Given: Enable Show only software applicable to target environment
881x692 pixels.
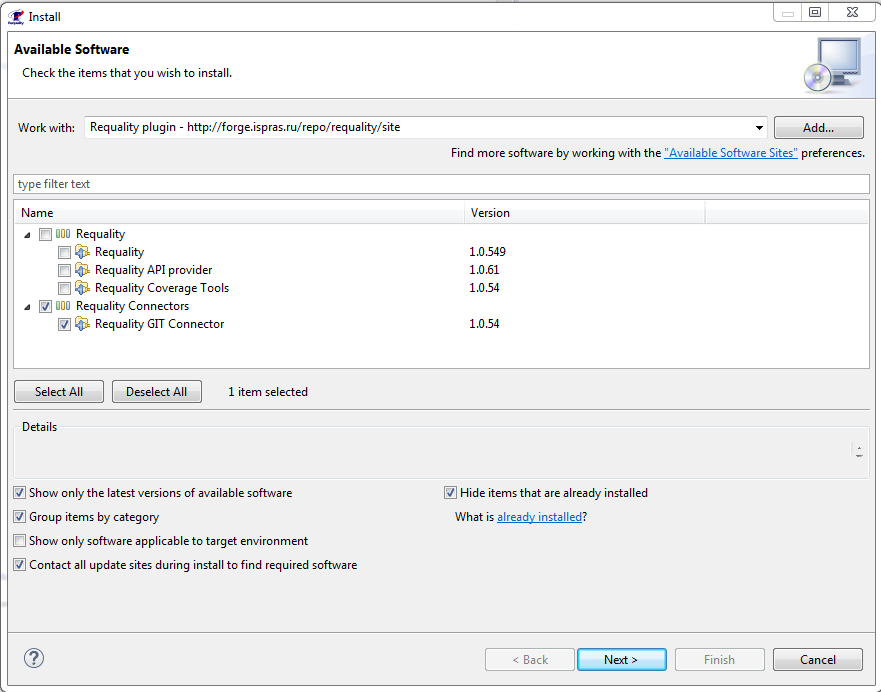Looking at the screenshot, I should coord(20,540).
